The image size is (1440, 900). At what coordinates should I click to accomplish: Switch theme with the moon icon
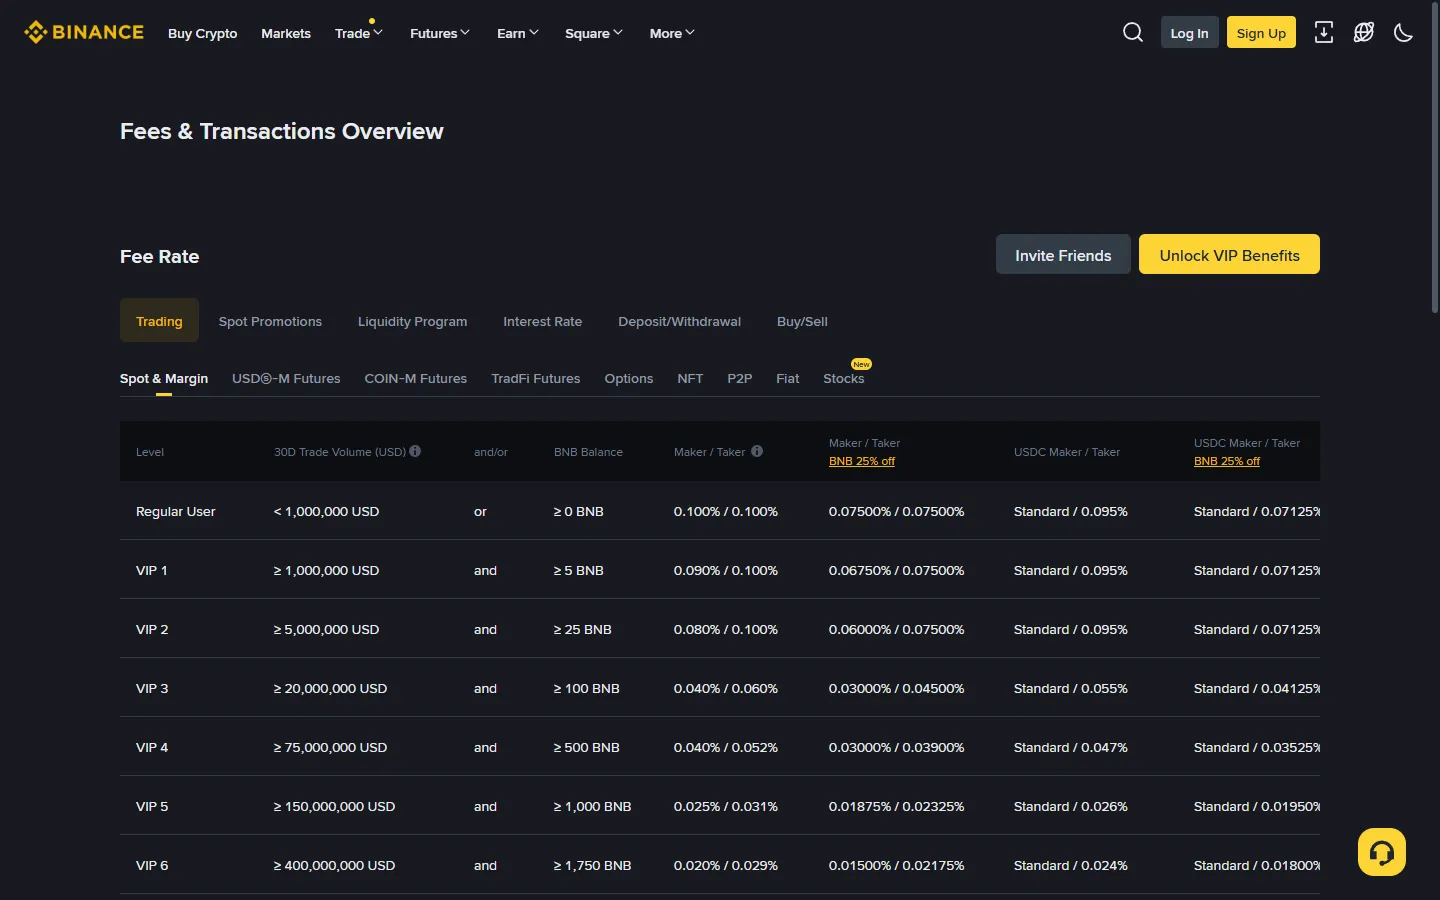[1403, 32]
